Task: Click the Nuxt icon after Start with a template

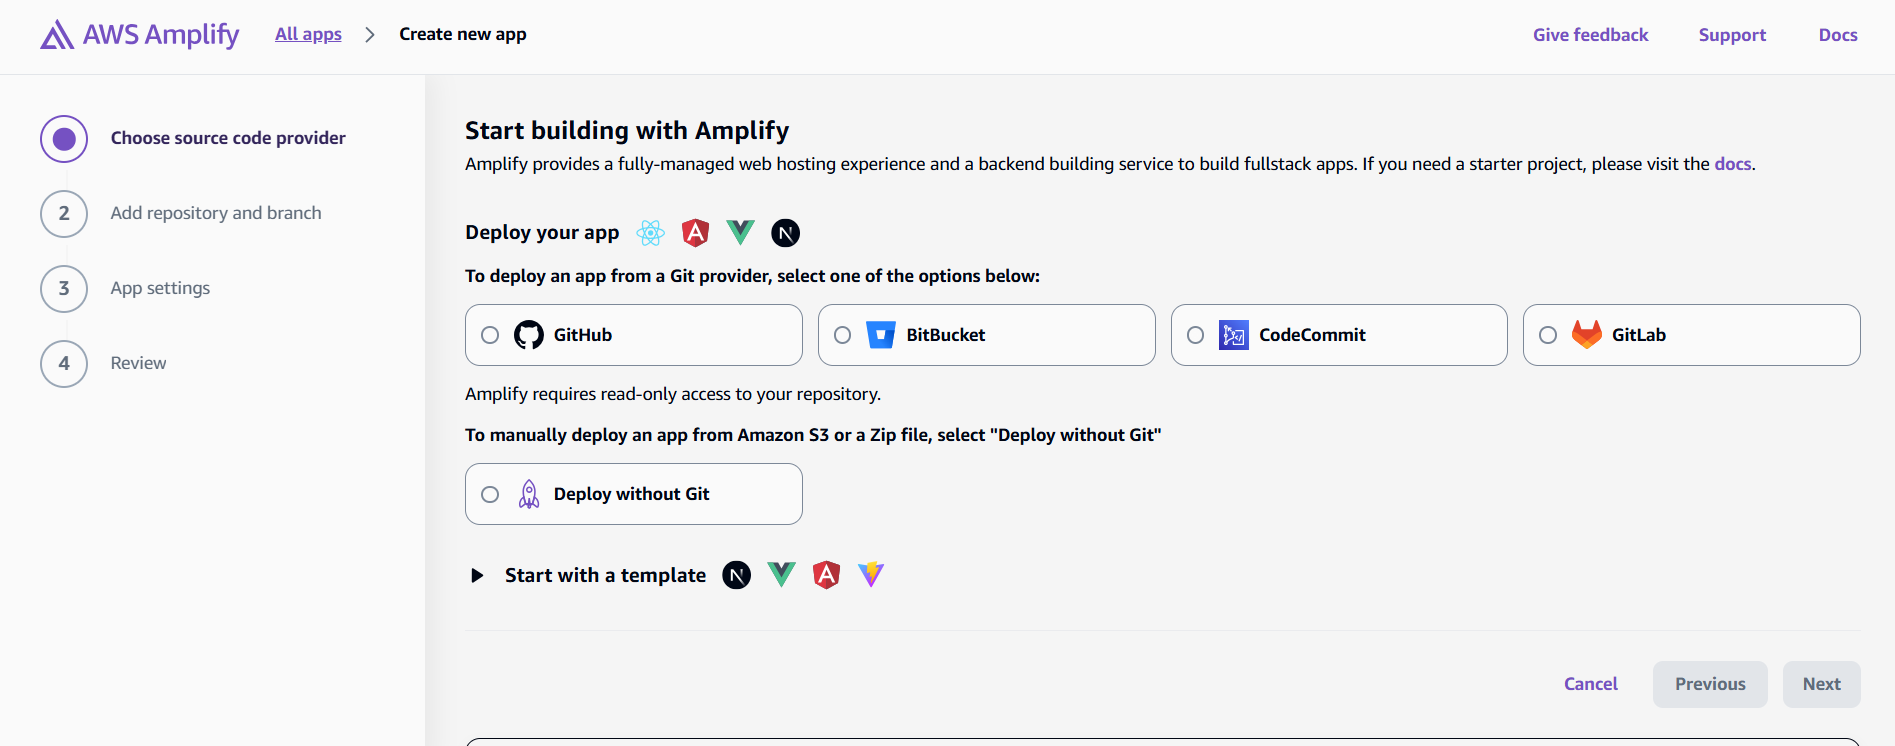Action: [x=736, y=574]
